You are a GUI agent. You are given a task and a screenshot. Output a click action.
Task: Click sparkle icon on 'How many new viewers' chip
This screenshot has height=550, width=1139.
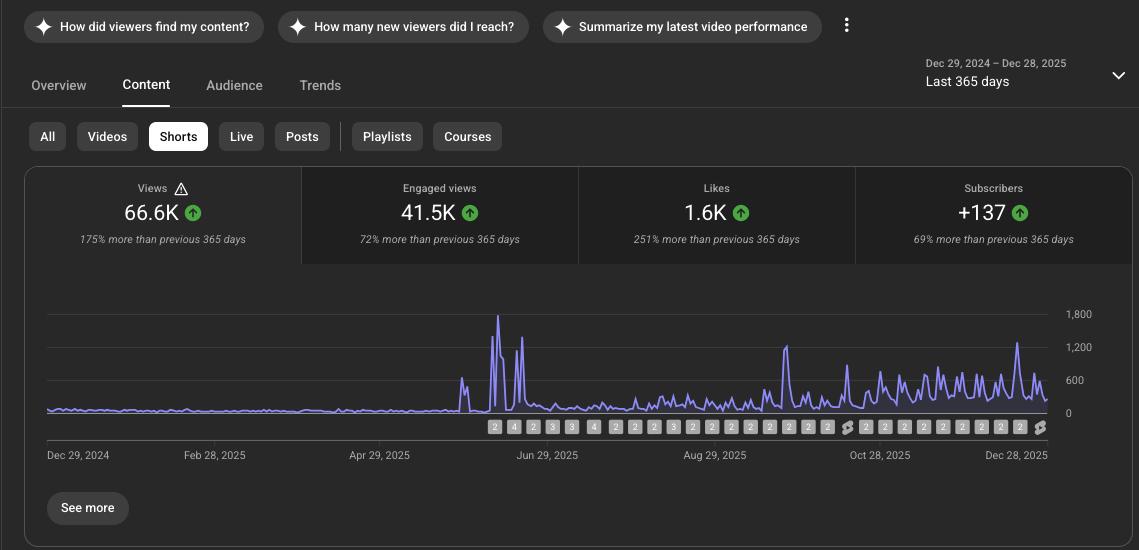297,27
